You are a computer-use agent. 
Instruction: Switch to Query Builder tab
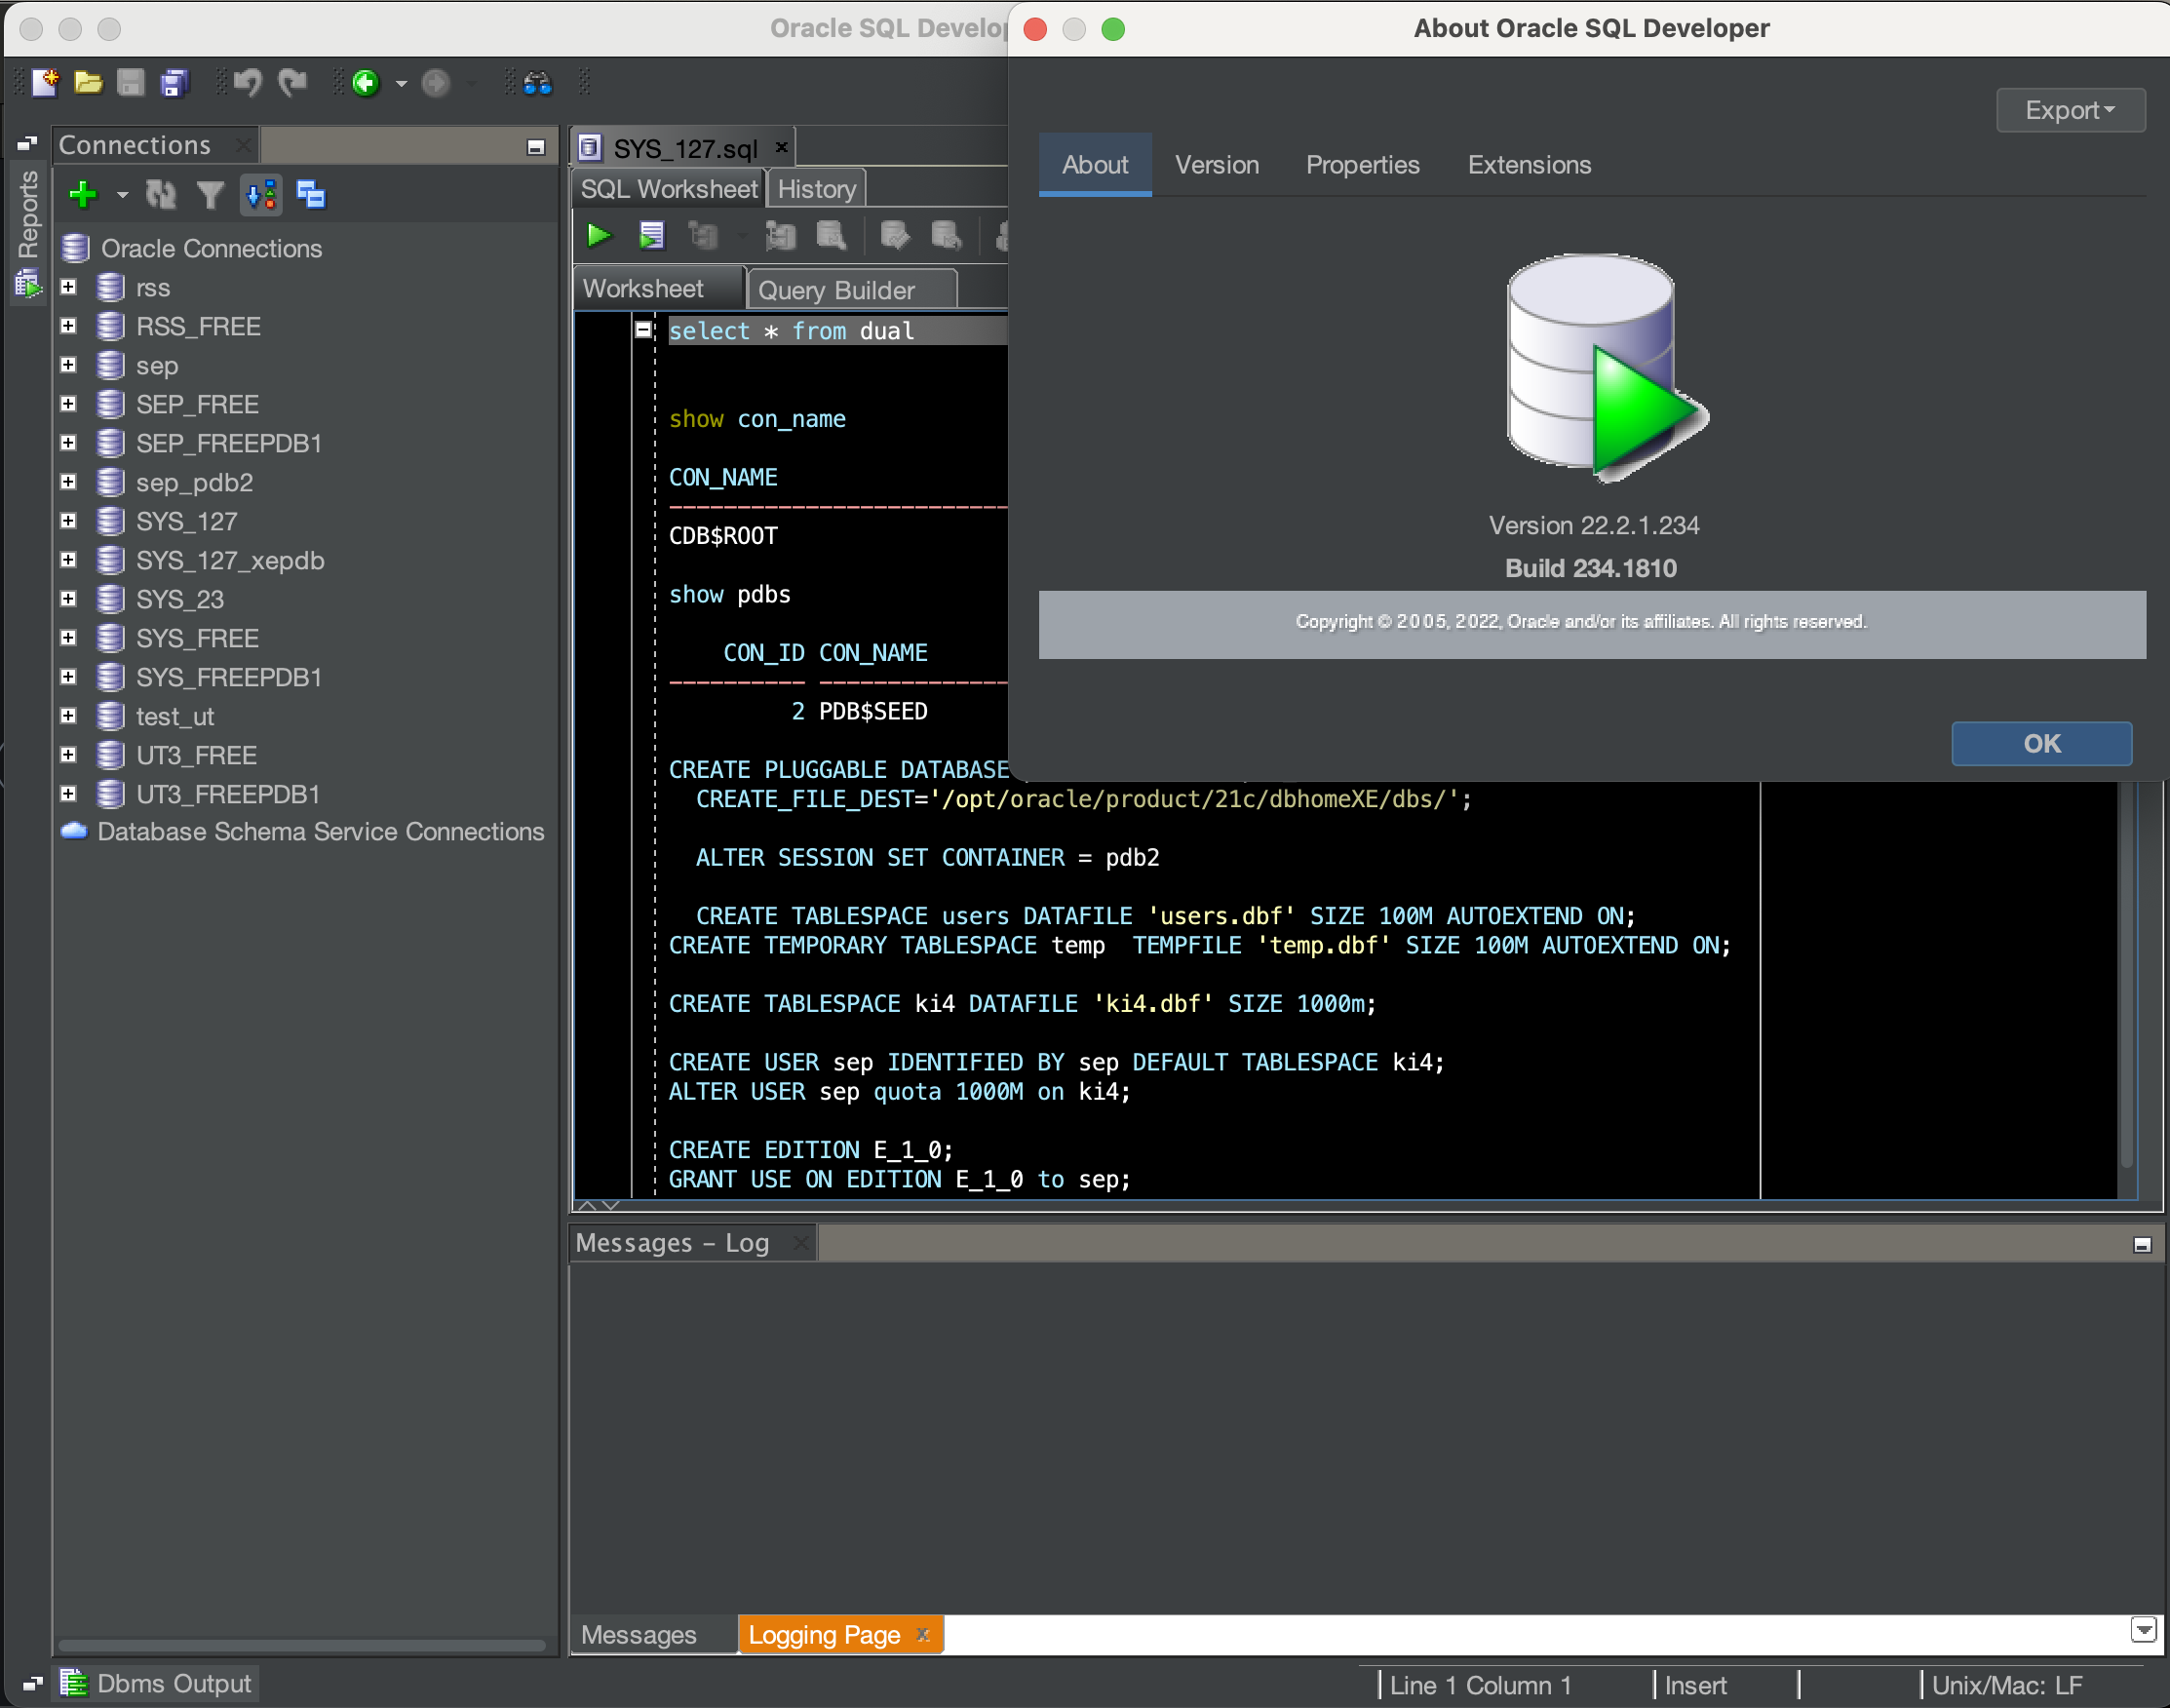(851, 290)
